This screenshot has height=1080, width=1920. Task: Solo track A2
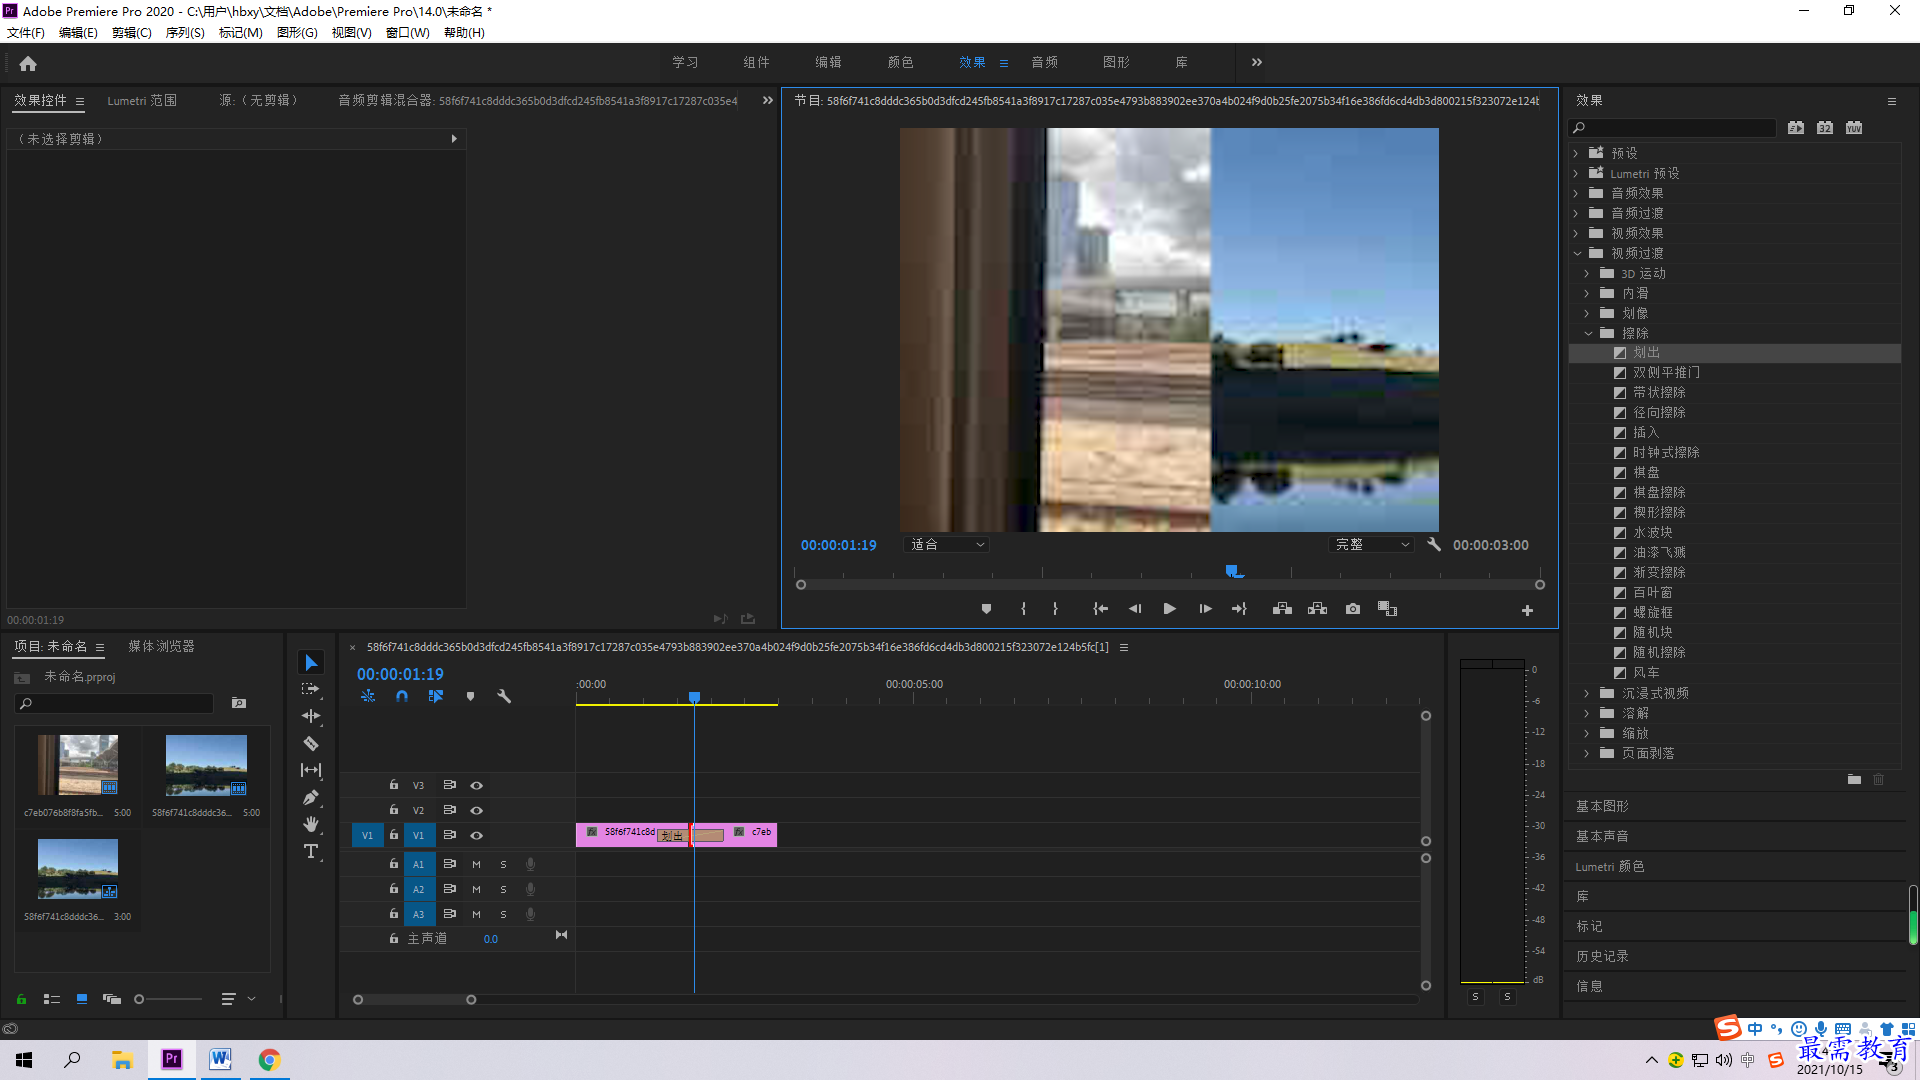pyautogui.click(x=503, y=890)
